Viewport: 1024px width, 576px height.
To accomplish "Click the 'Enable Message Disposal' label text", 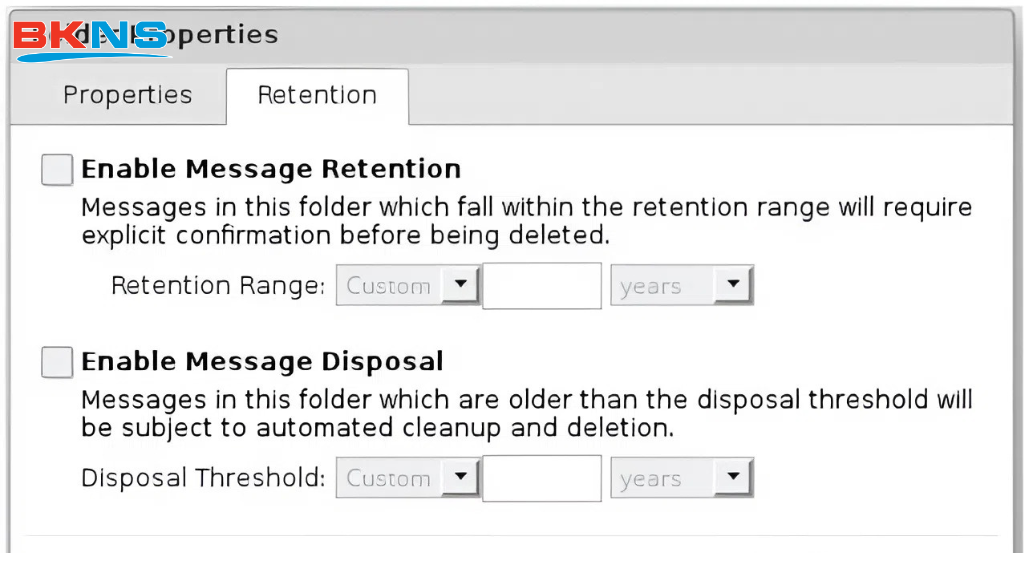I will (x=262, y=361).
